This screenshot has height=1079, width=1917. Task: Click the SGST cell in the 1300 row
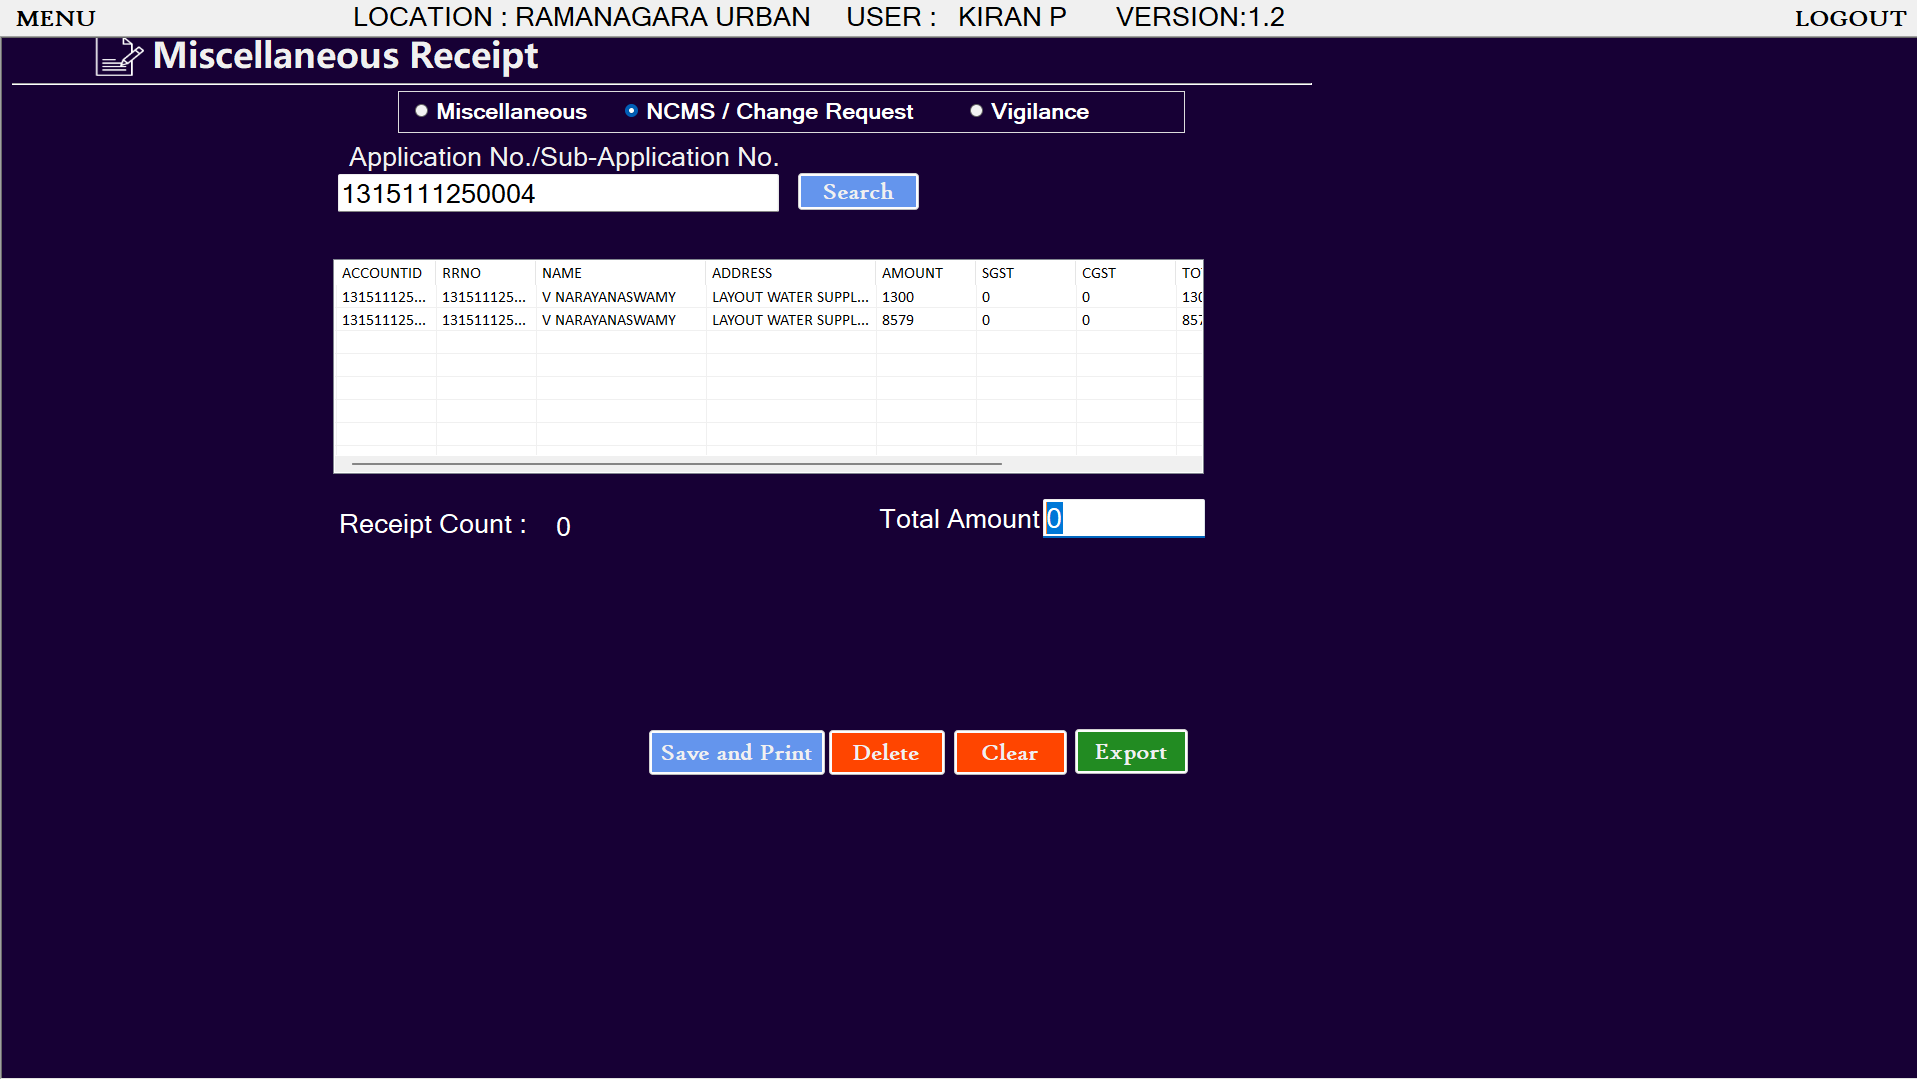tap(1026, 297)
